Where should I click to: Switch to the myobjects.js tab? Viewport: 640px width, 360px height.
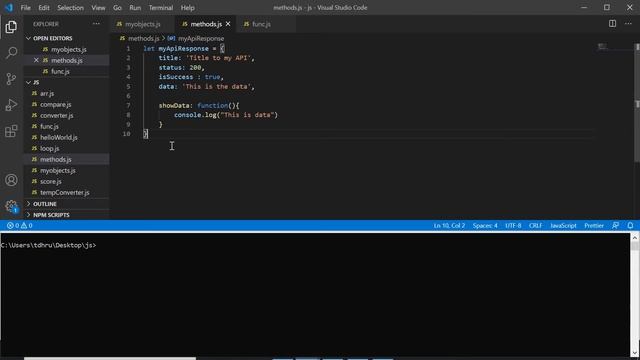(142, 24)
